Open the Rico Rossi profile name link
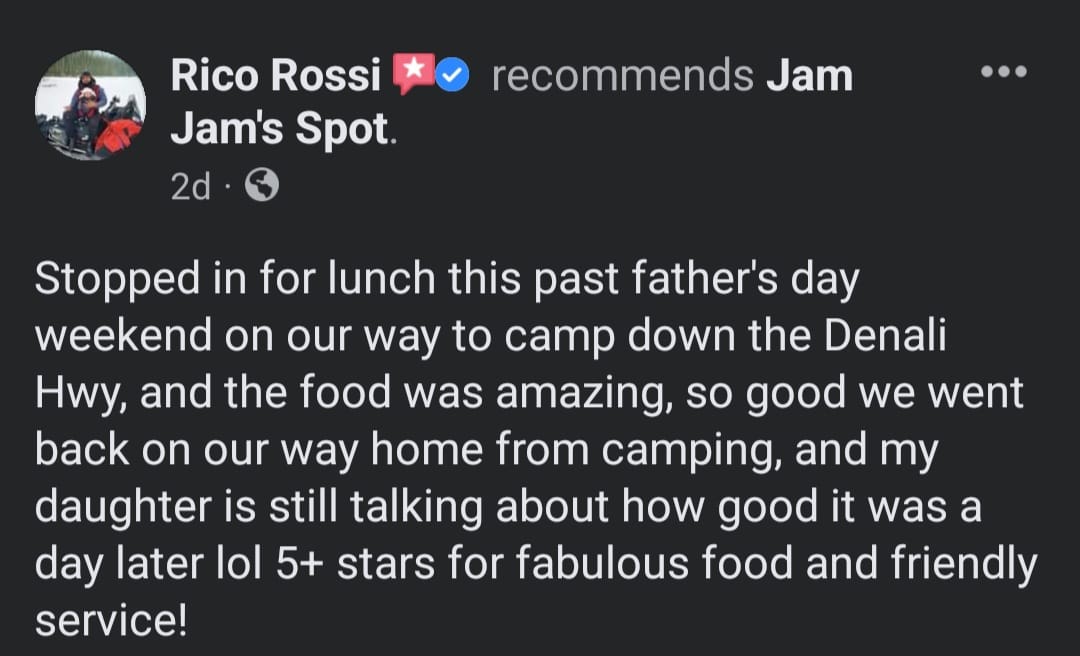Image resolution: width=1080 pixels, height=656 pixels. [275, 76]
